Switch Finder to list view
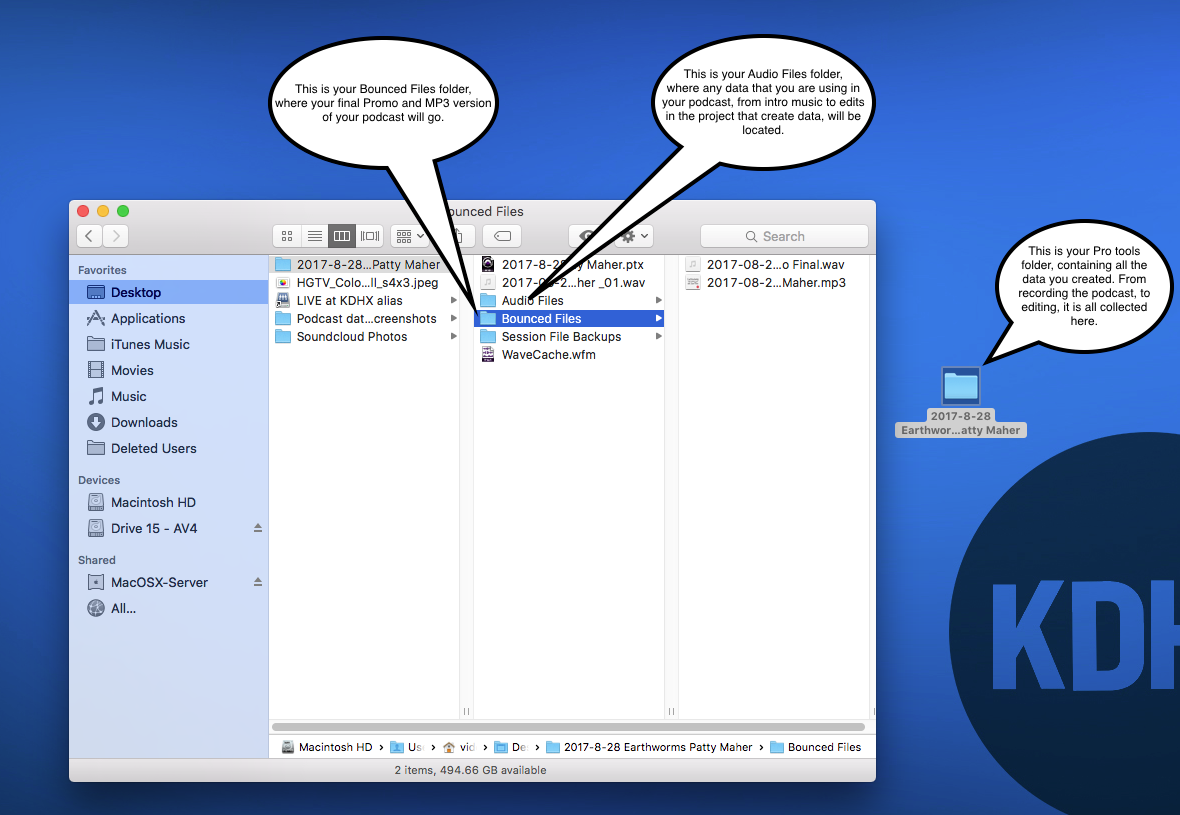This screenshot has height=815, width=1180. [314, 236]
